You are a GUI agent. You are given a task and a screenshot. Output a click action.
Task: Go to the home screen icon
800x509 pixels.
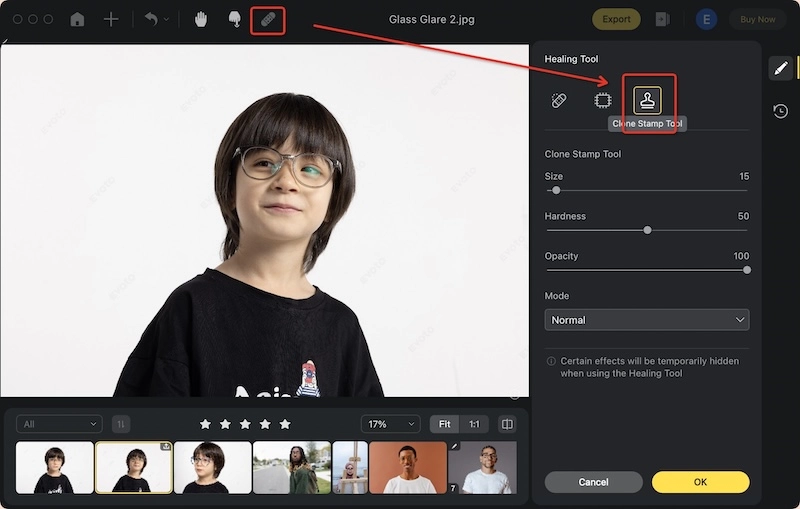pos(77,19)
